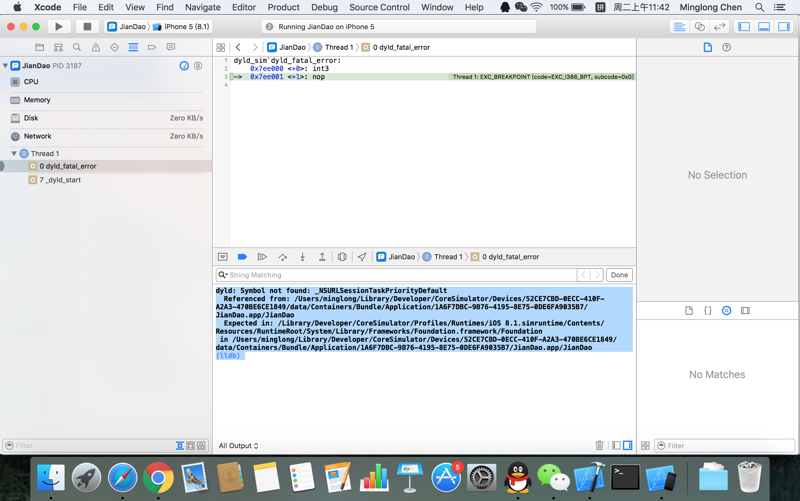
Task: Step into the current instruction
Action: point(303,257)
